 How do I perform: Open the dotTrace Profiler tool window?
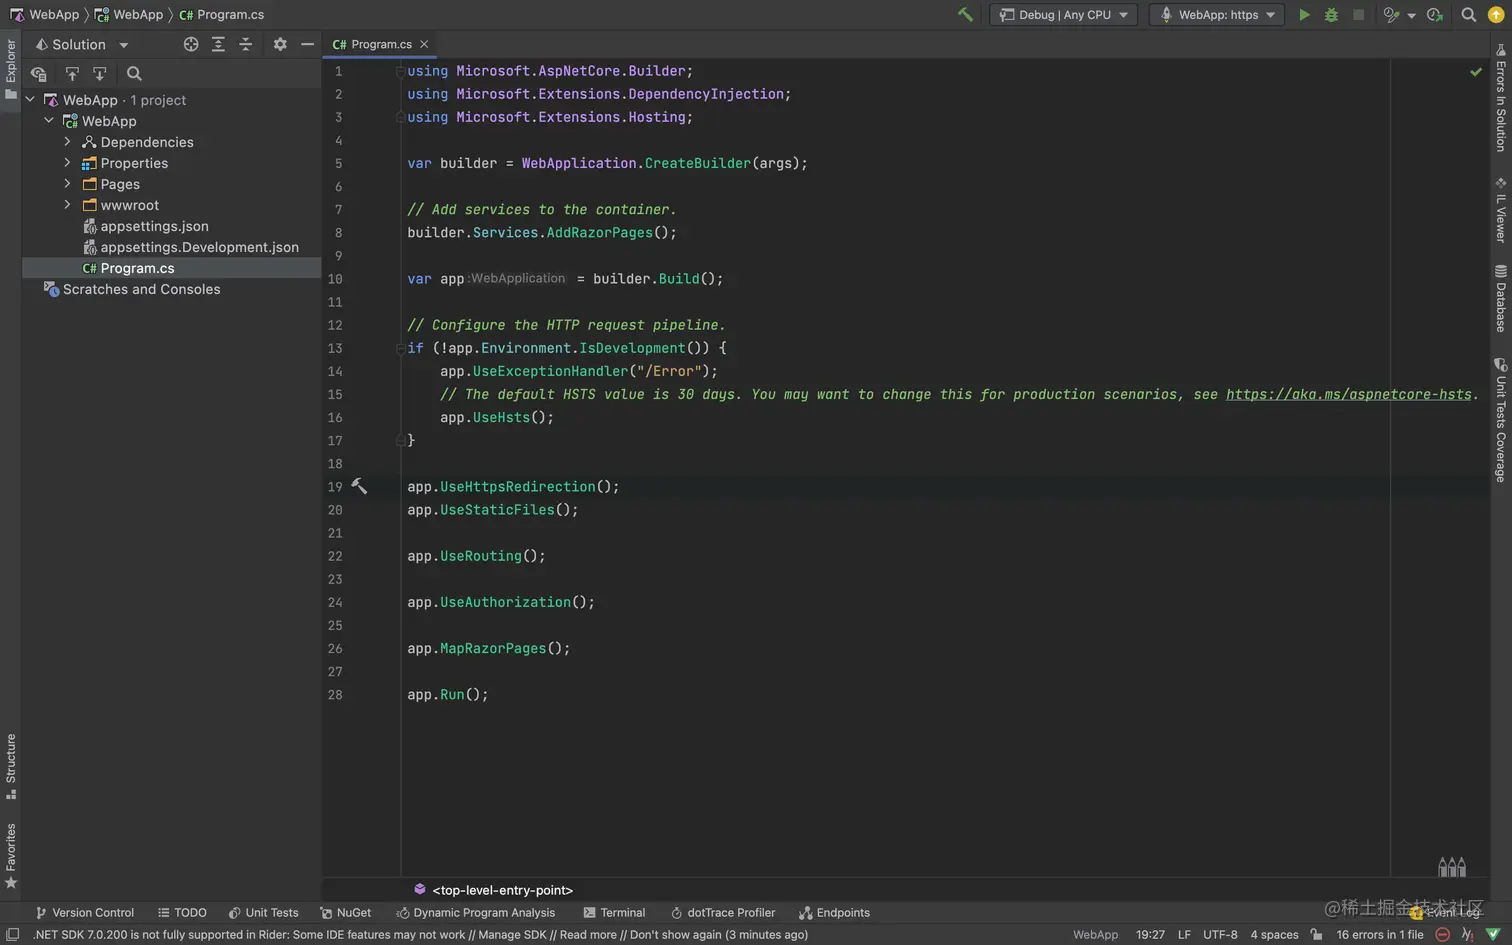click(722, 912)
